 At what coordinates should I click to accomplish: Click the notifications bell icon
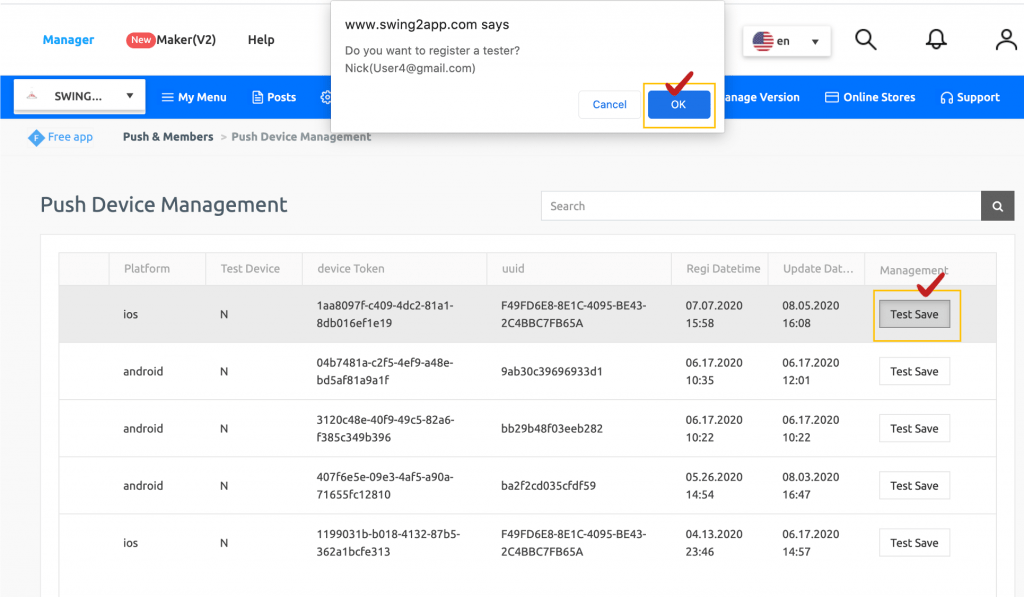[936, 39]
